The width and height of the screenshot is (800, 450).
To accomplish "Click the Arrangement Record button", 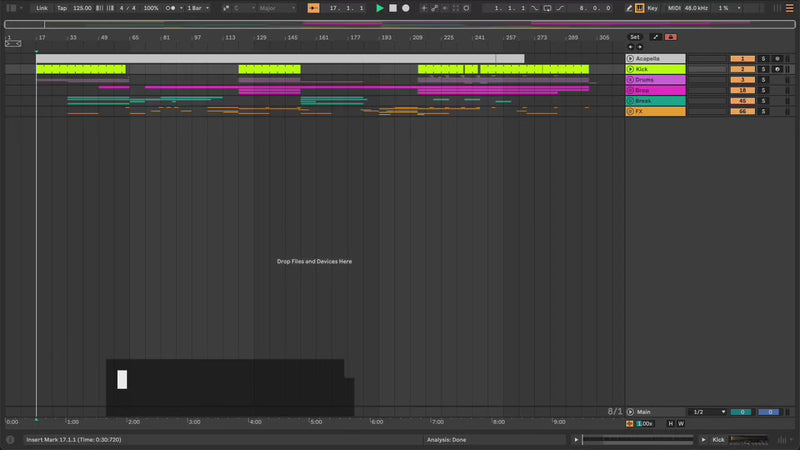I will click(x=406, y=8).
